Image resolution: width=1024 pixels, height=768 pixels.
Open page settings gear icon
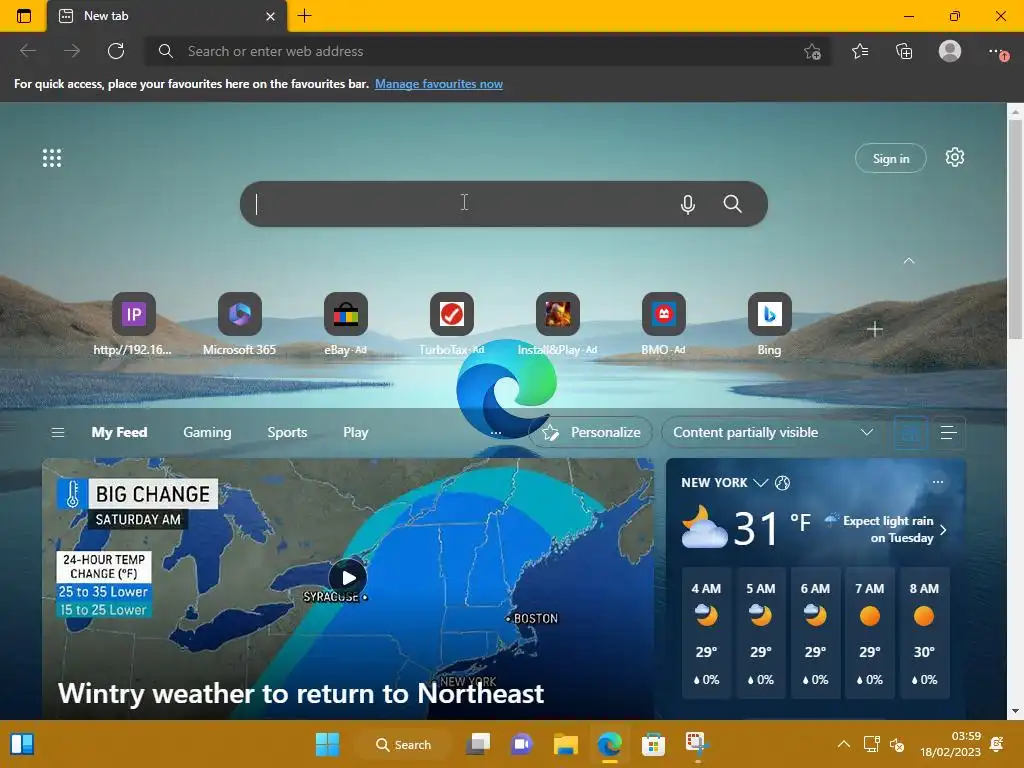point(955,157)
